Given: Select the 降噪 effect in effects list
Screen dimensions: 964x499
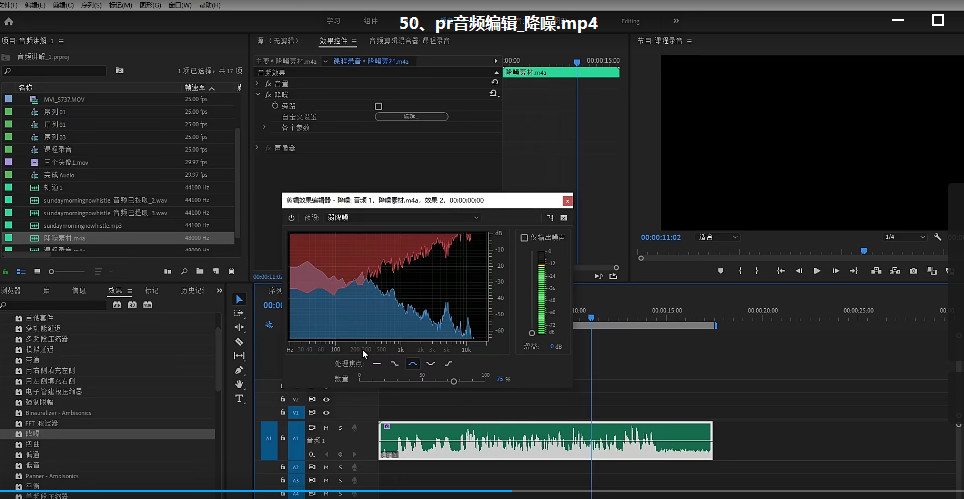Looking at the screenshot, I should click(x=108, y=434).
